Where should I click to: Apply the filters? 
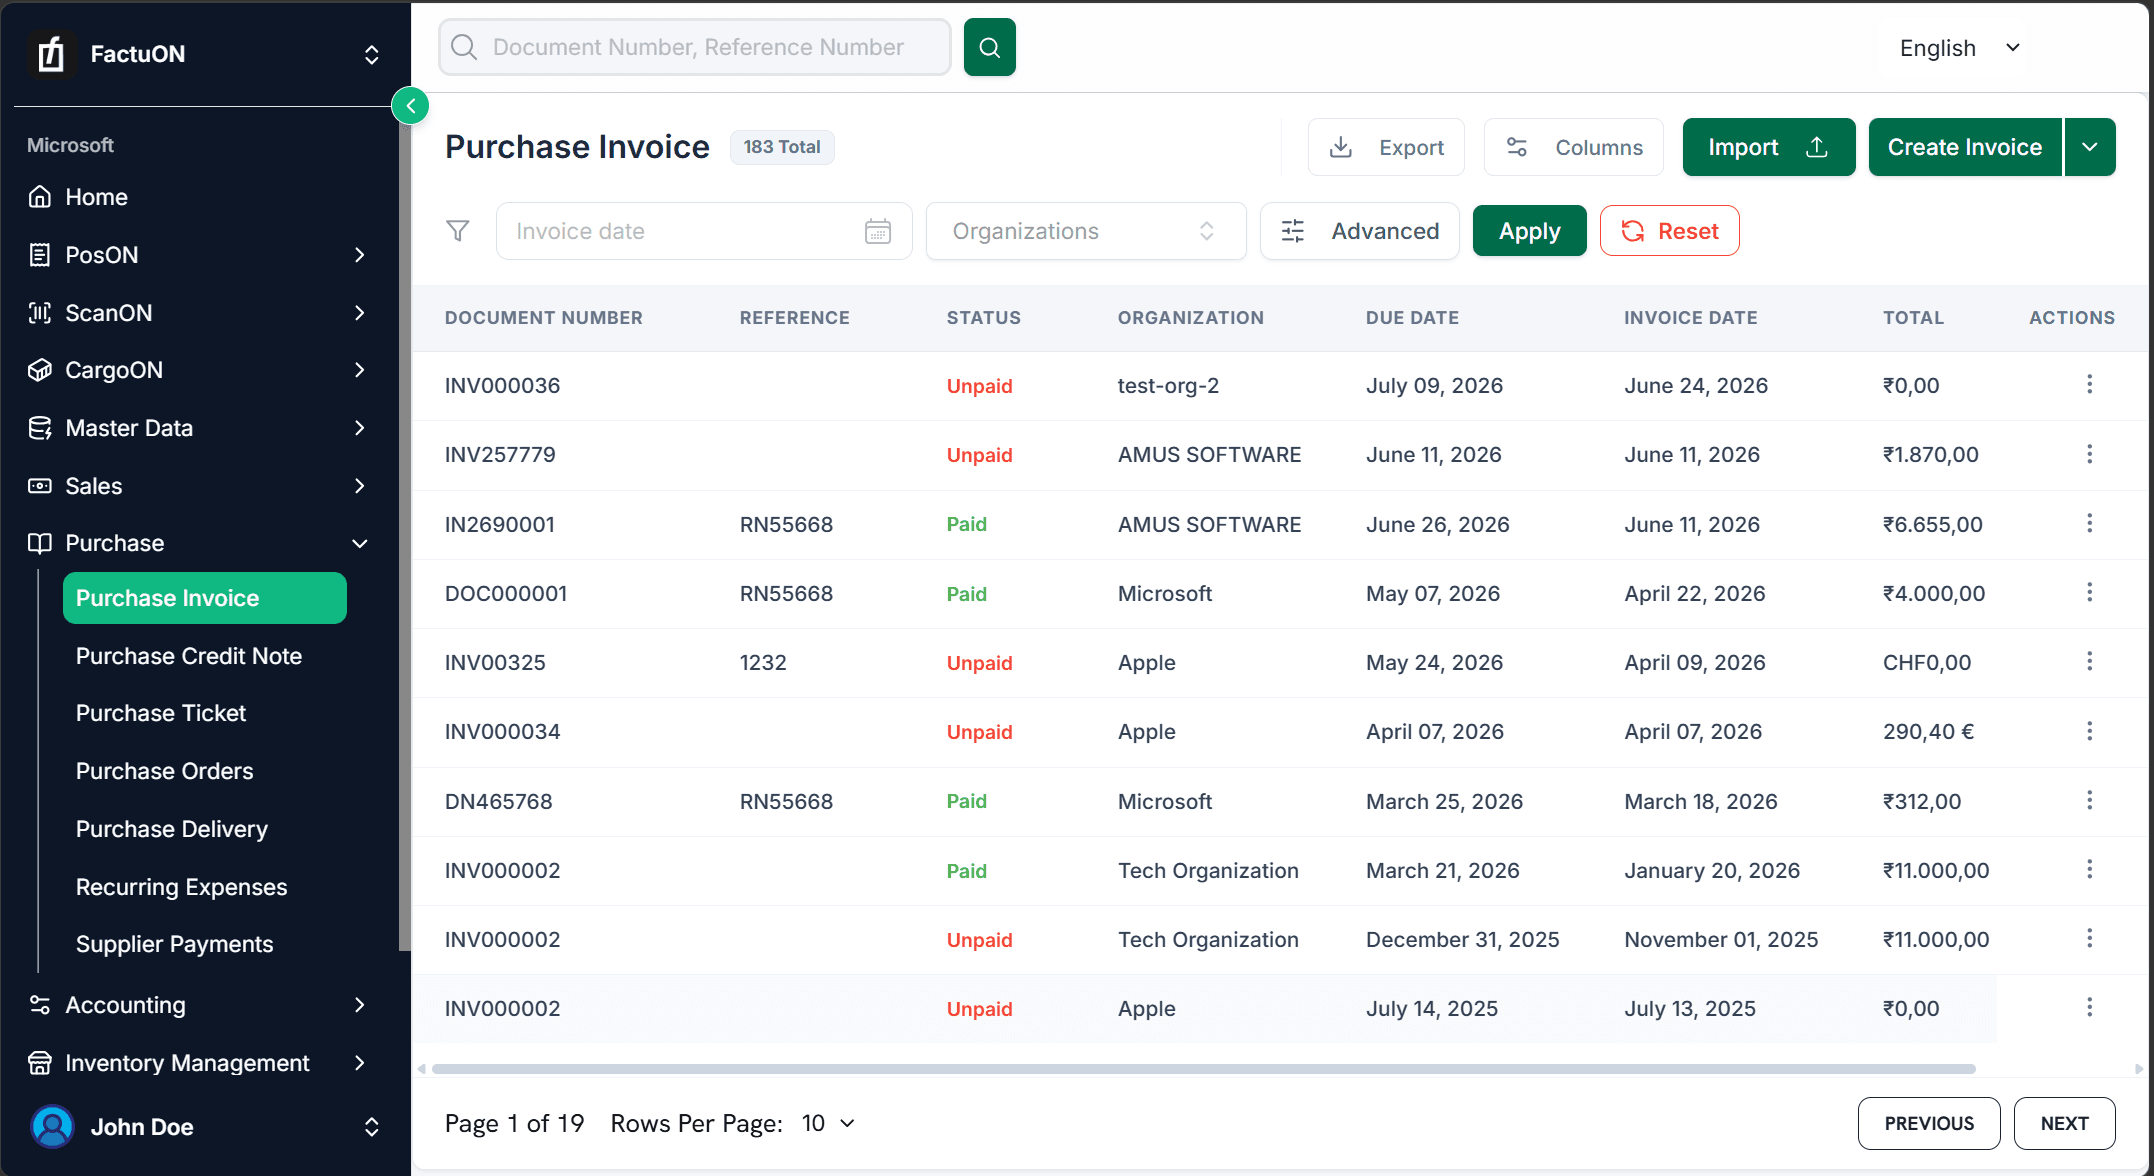(1529, 231)
